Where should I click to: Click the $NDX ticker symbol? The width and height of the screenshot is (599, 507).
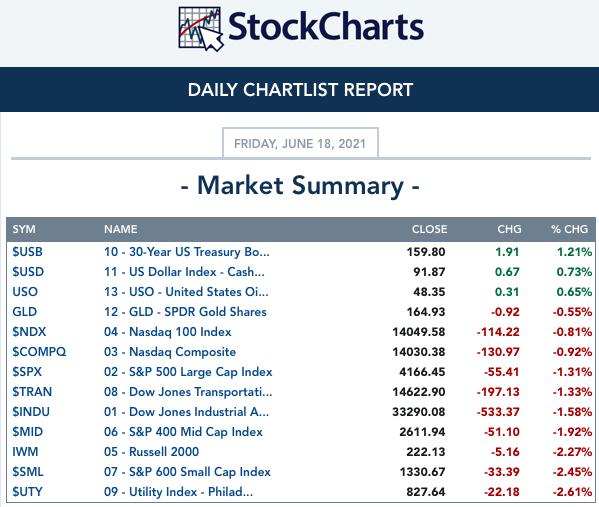[x=29, y=332]
